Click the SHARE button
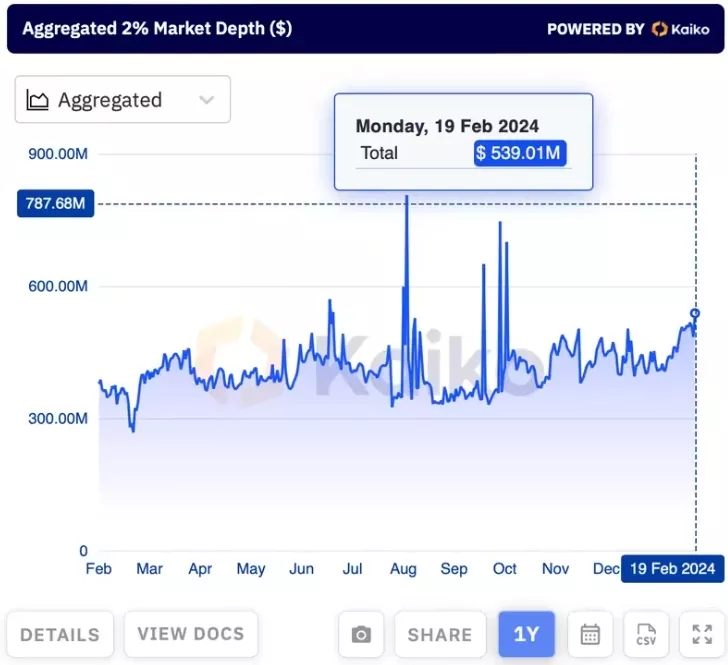This screenshot has height=665, width=728. coord(439,634)
